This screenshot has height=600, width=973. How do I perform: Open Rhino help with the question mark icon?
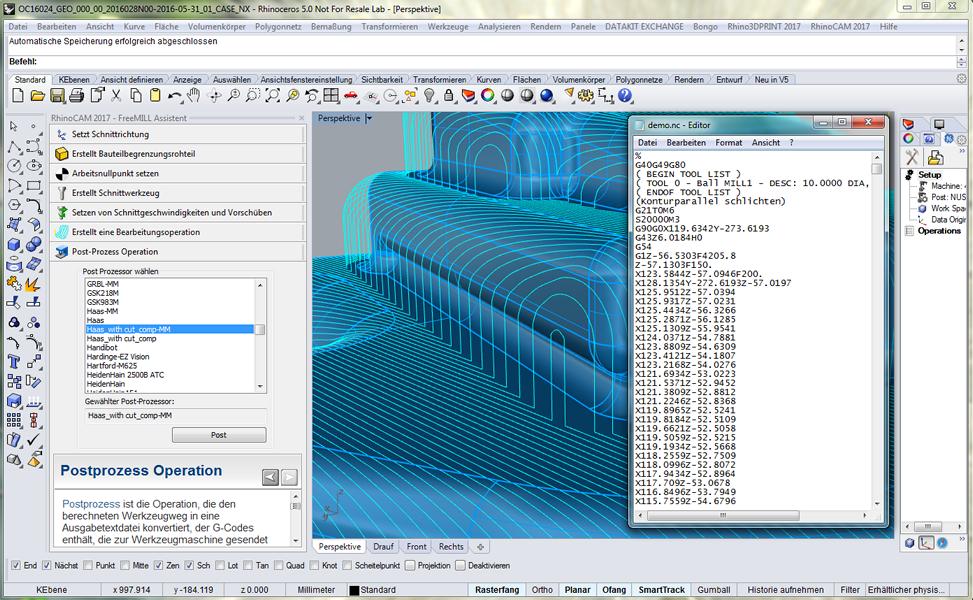click(x=625, y=96)
